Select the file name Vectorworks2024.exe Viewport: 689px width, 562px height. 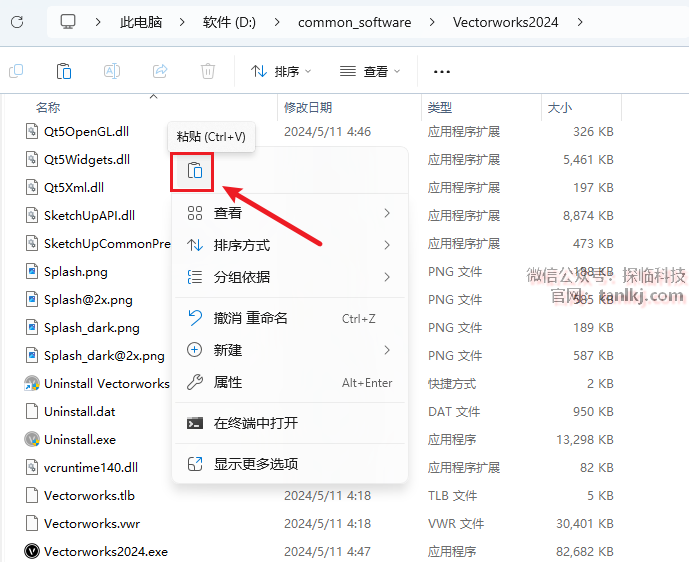coord(106,551)
